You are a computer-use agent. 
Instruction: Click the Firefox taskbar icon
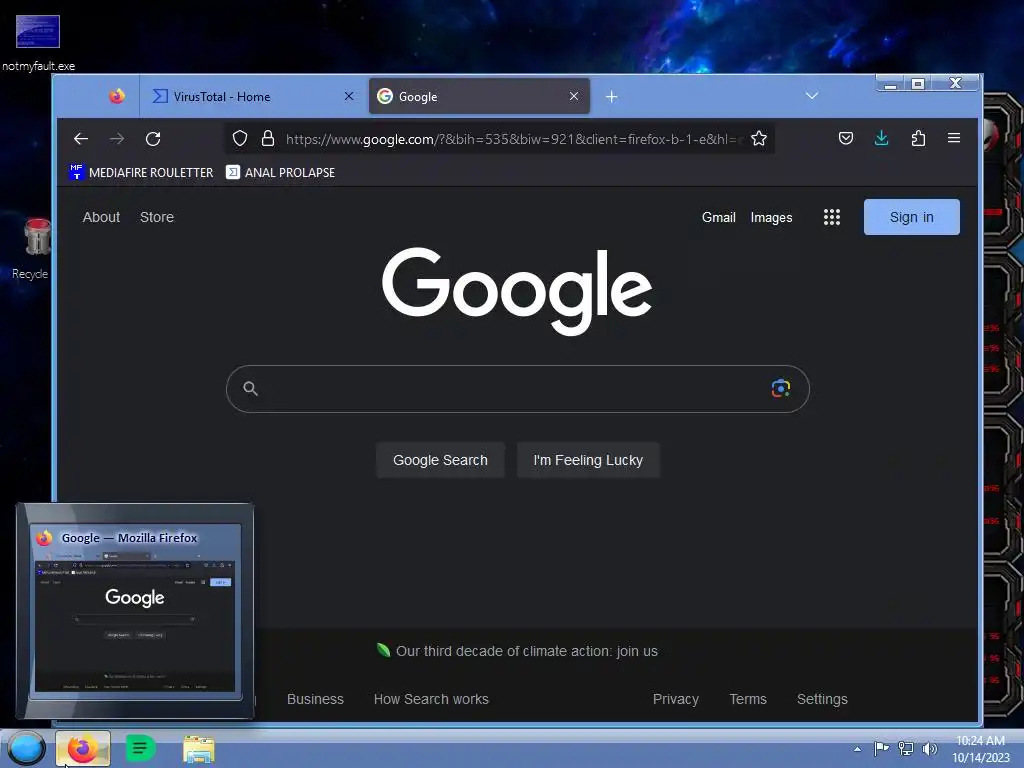point(82,748)
